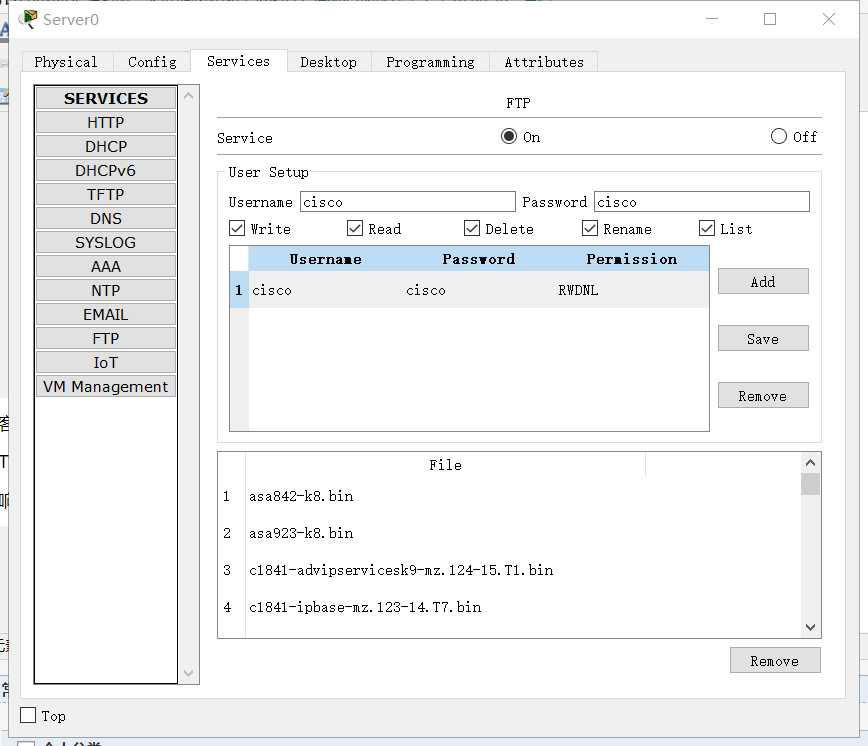Screen dimensions: 868x746
Task: Switch to the Config tab
Action: 152,62
